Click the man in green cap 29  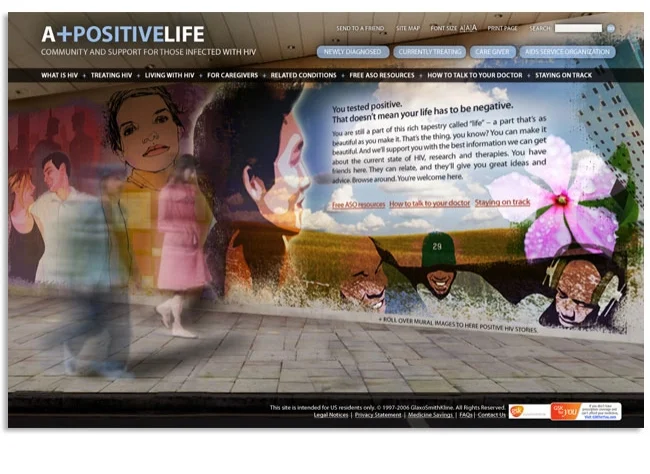pos(439,263)
